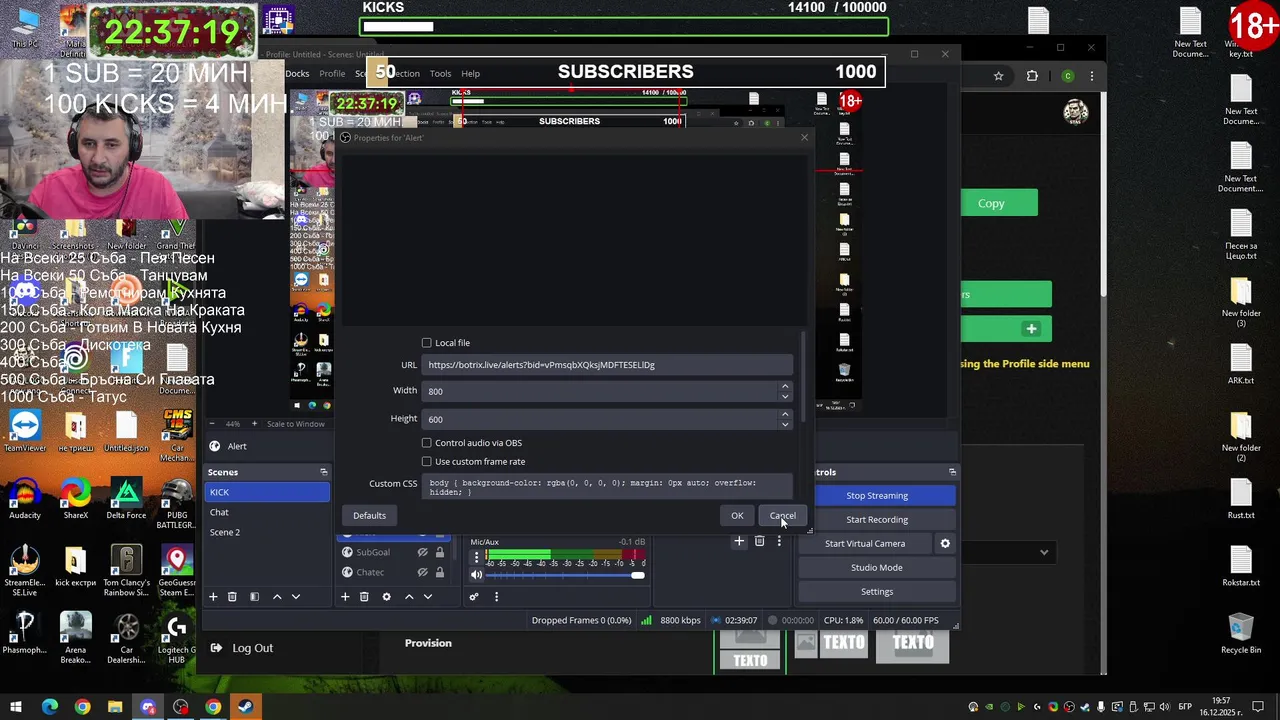Open advanced audio properties gears icon
Screen dimensions: 1280x720
point(474,597)
